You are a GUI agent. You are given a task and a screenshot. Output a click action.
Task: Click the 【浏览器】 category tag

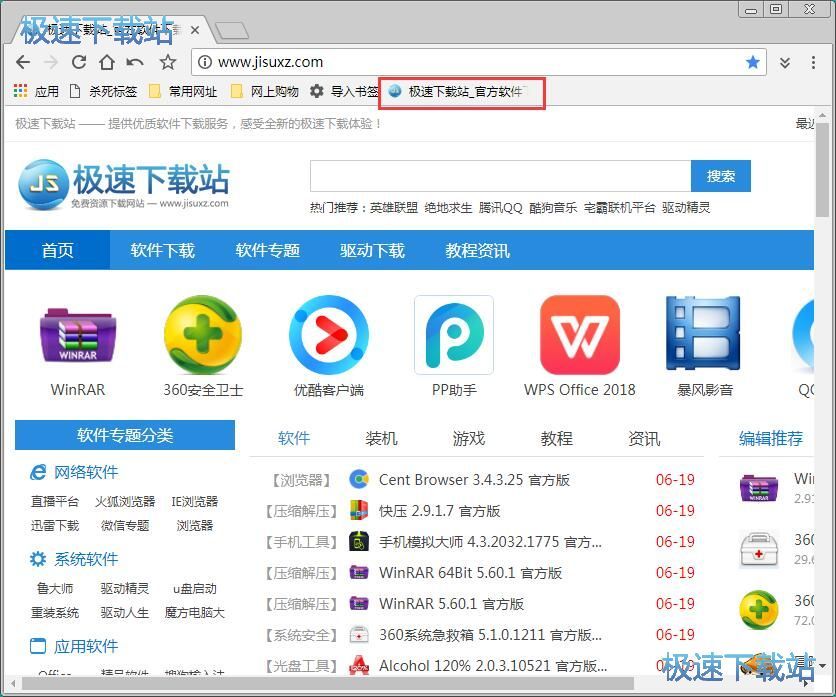tap(301, 480)
